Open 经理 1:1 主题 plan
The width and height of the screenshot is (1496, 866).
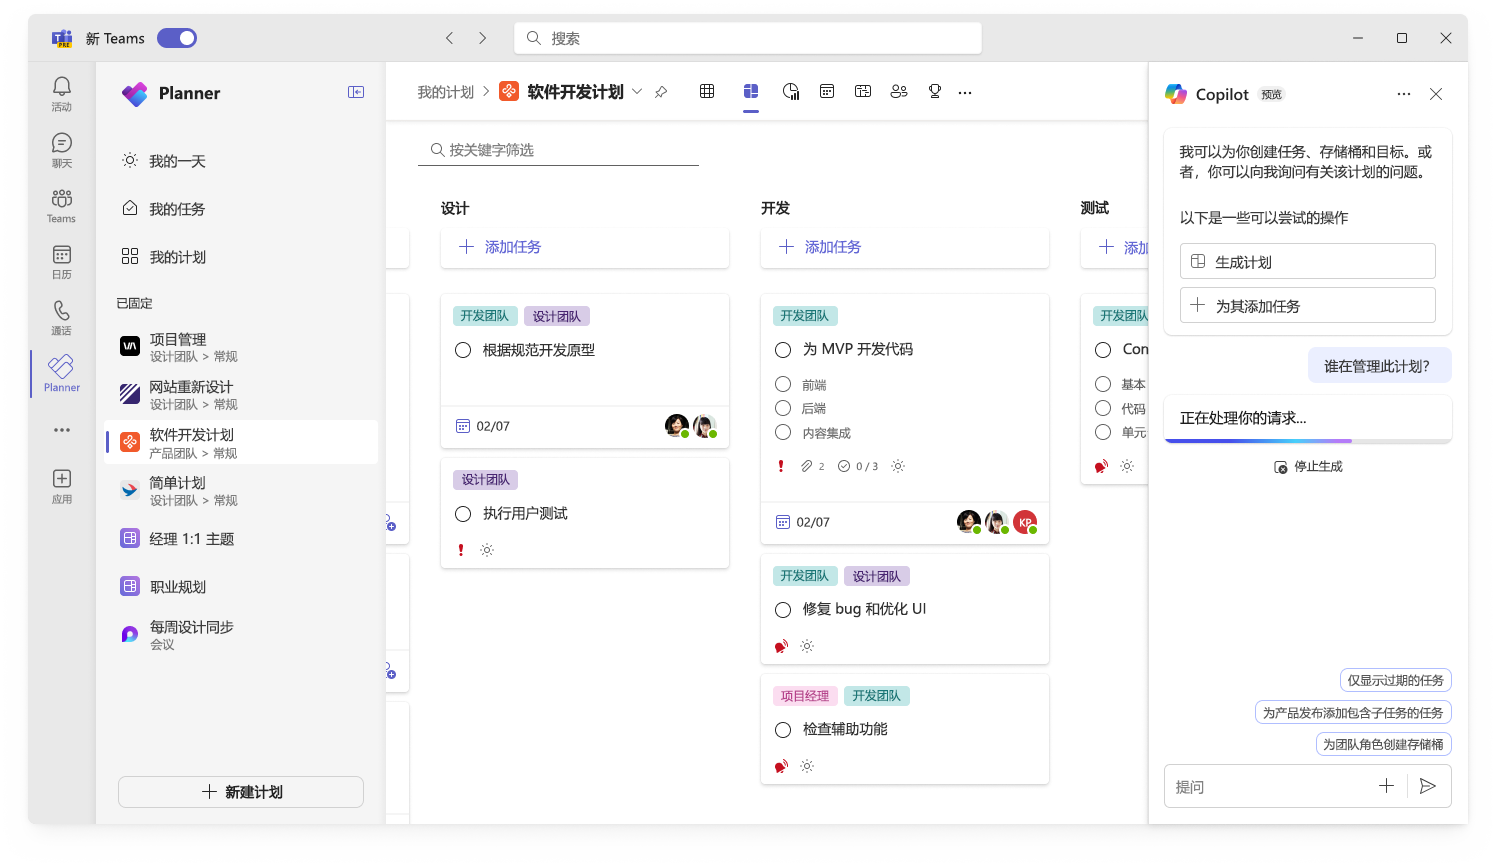[242, 539]
